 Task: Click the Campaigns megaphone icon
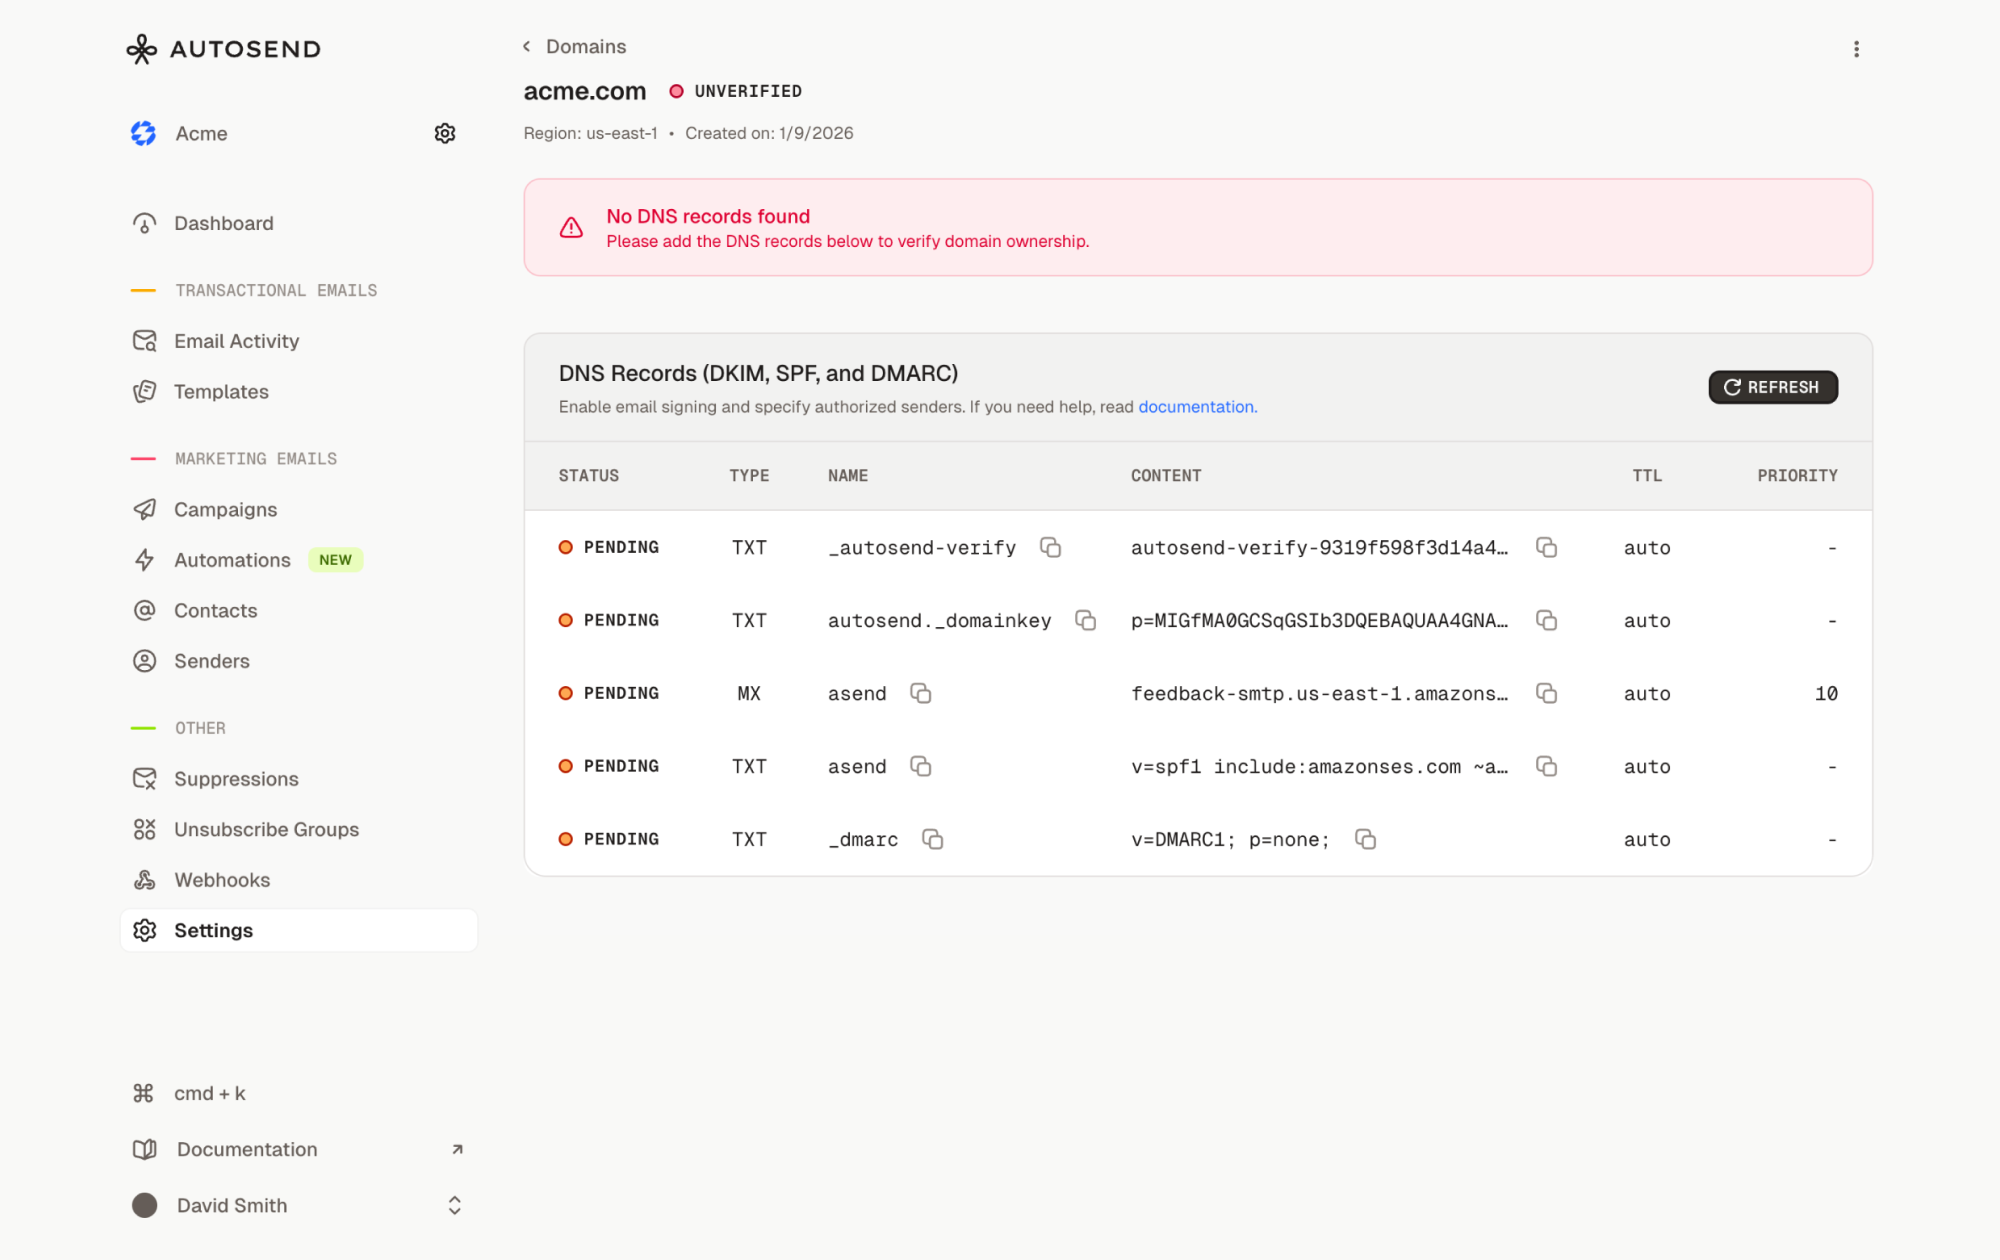click(x=144, y=509)
